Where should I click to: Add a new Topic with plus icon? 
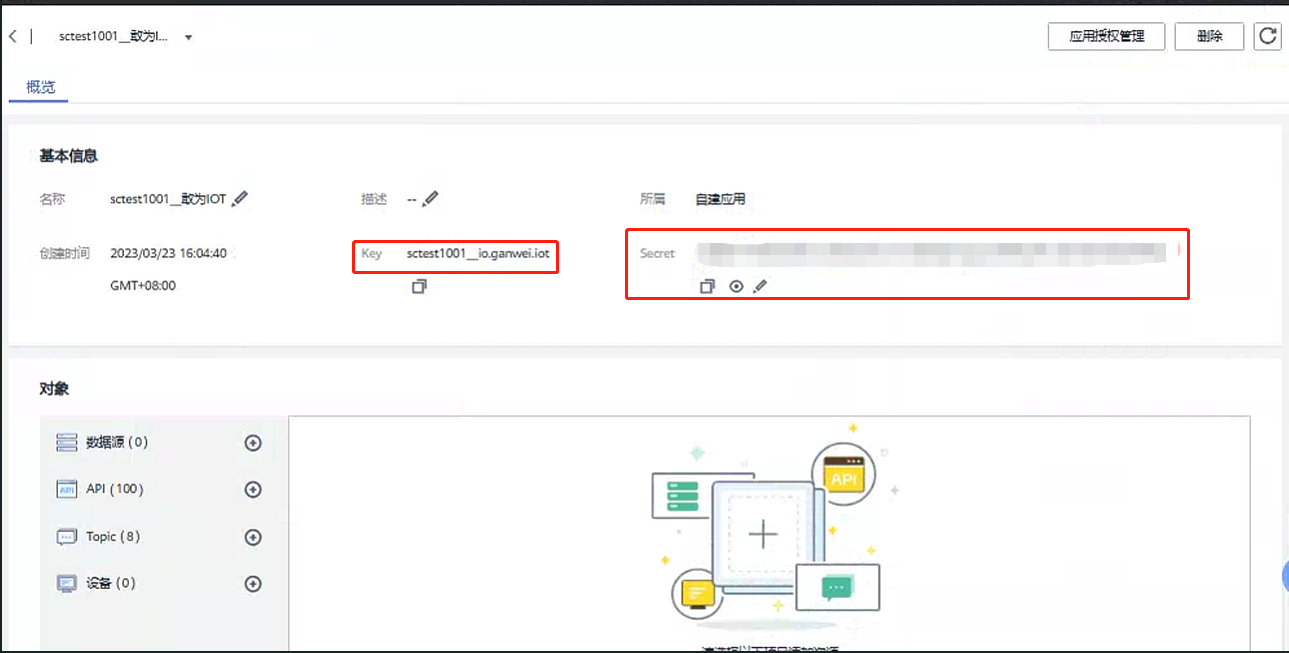(x=253, y=537)
